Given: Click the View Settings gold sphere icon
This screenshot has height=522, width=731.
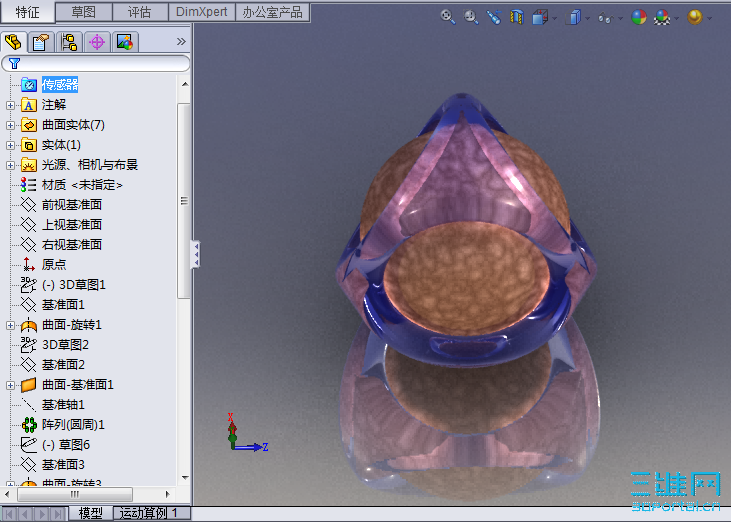Looking at the screenshot, I should (695, 17).
